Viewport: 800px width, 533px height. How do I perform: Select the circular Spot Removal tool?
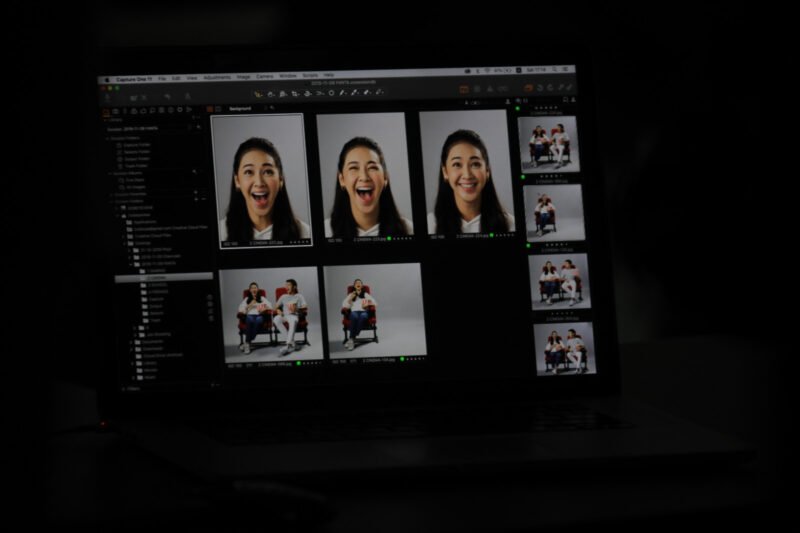pos(331,93)
